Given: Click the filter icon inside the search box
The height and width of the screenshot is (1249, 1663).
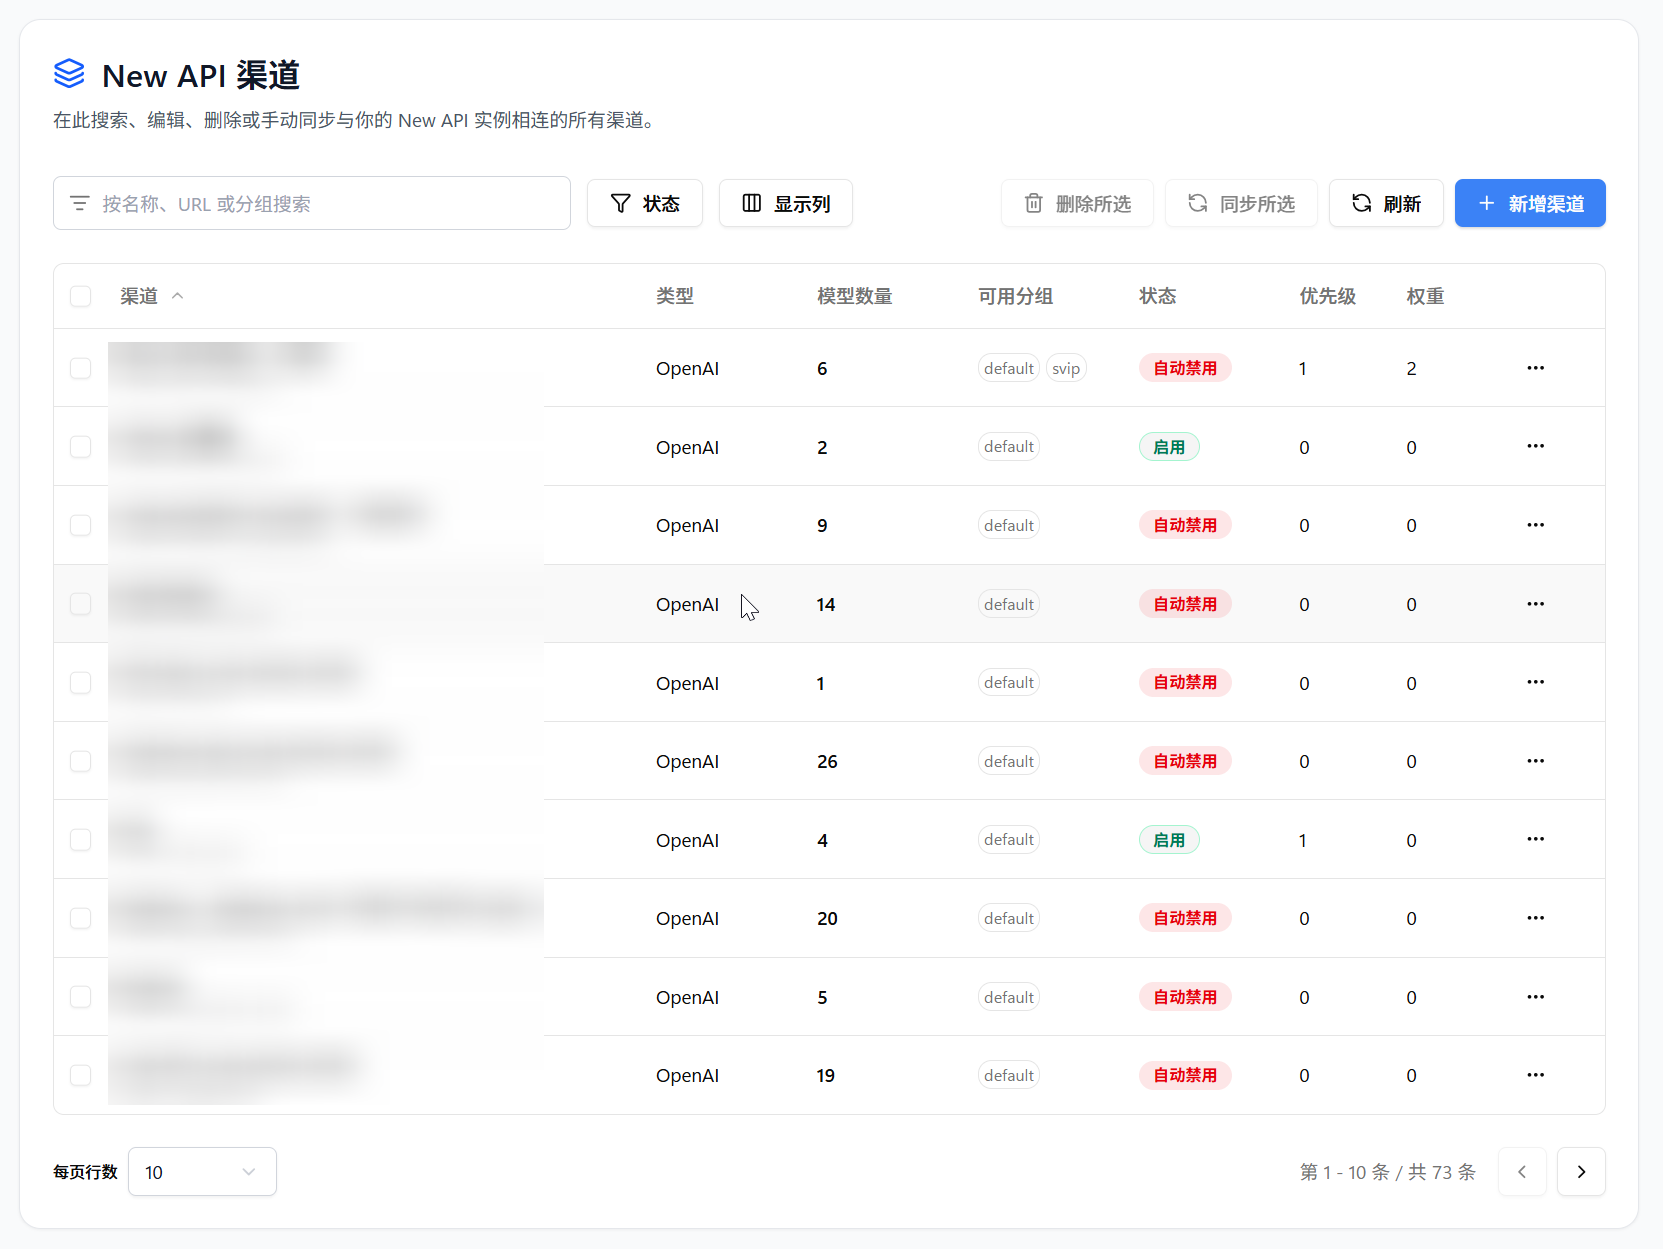Looking at the screenshot, I should click(80, 203).
